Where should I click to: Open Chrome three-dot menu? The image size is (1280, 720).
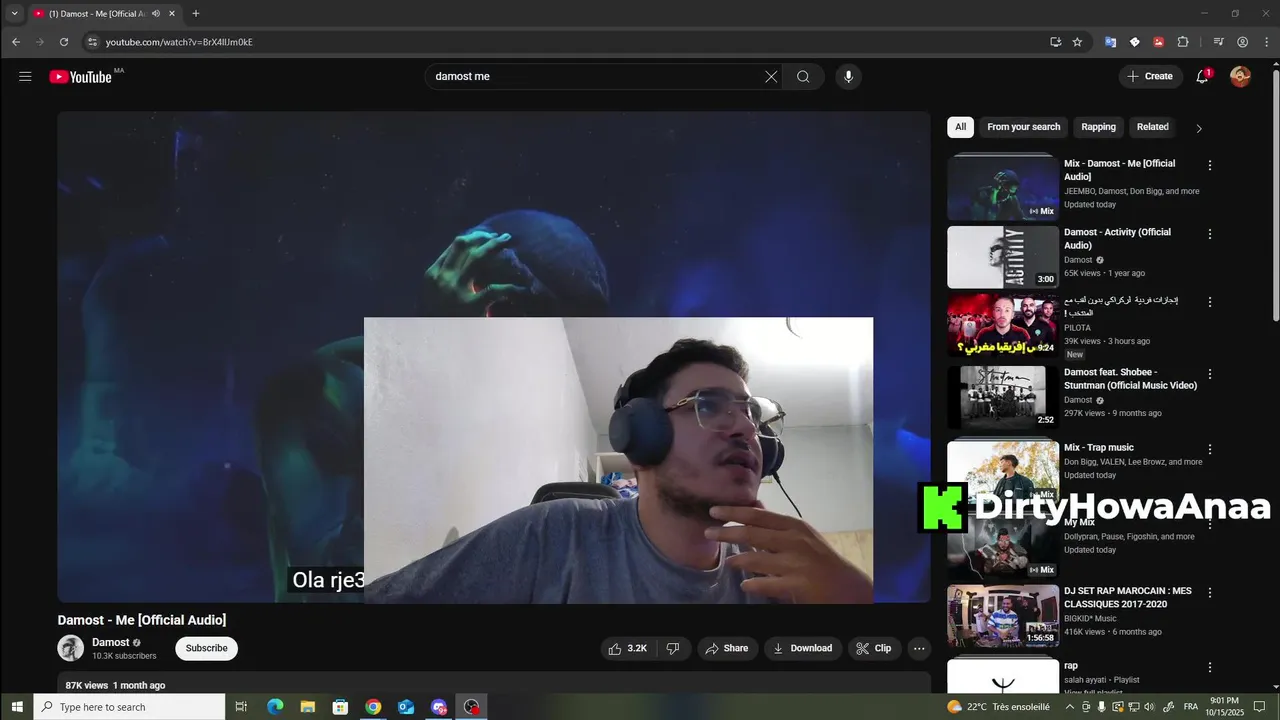point(1265,42)
